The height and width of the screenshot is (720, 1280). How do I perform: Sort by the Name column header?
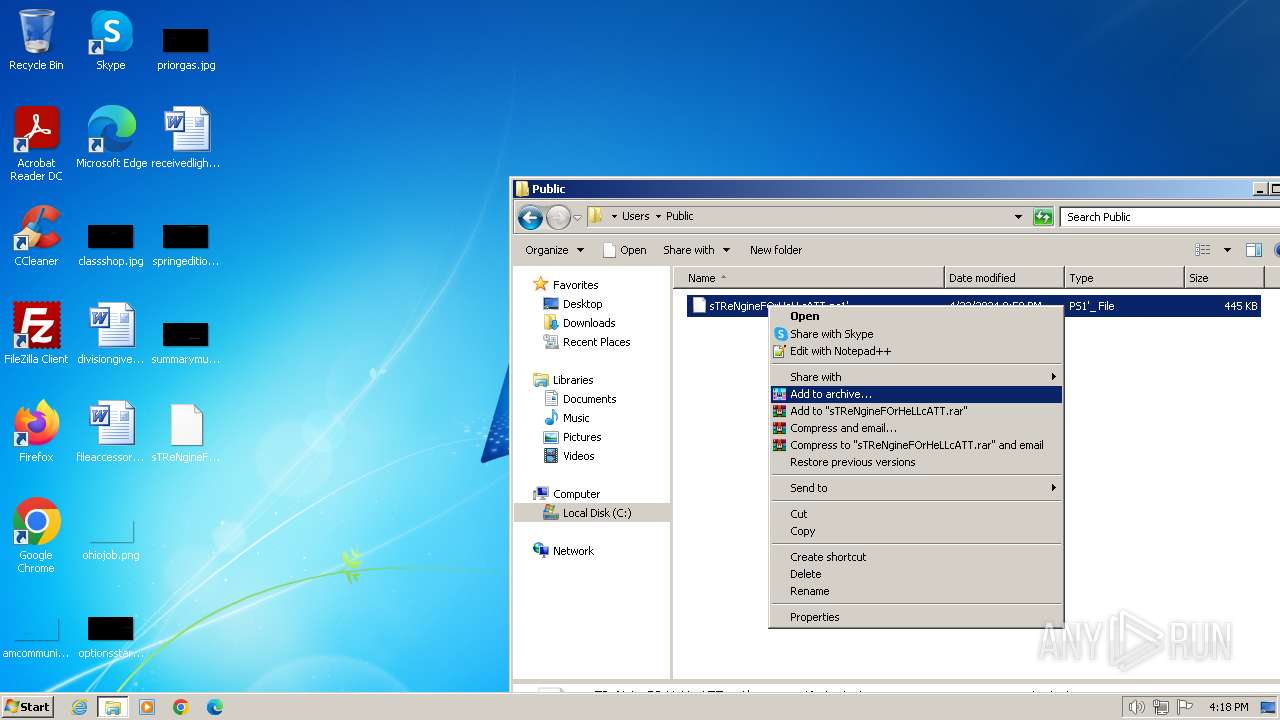808,278
